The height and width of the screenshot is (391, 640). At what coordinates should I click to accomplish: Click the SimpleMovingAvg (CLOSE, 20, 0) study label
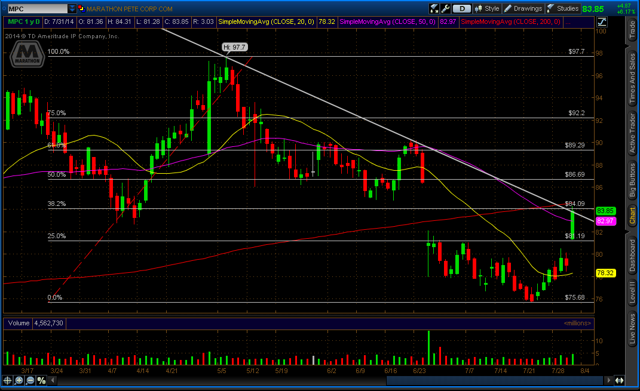(266, 22)
